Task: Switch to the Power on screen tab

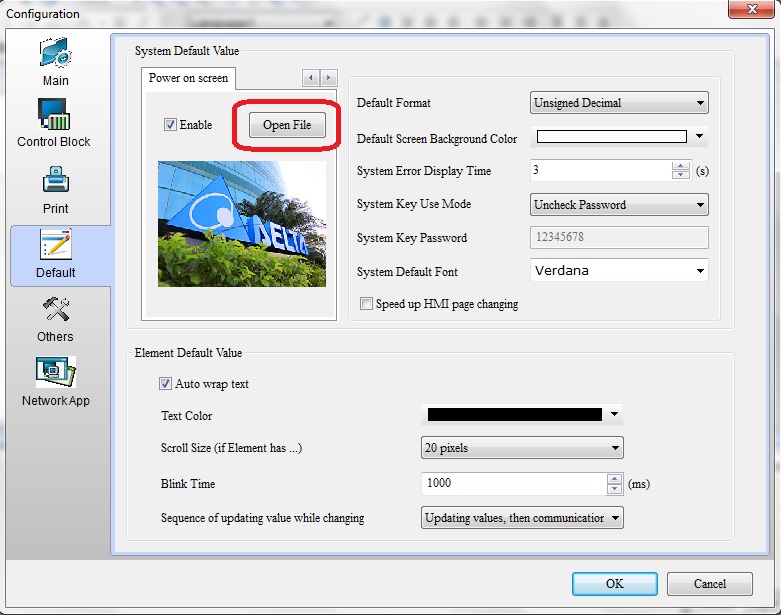Action: [188, 78]
